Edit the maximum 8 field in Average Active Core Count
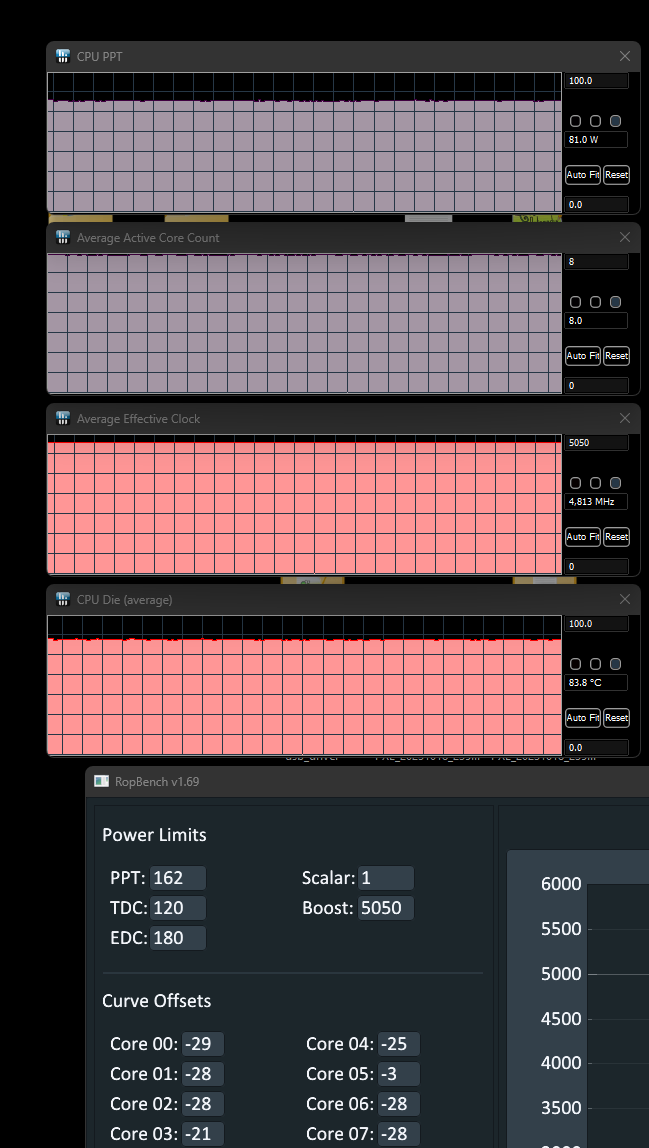 tap(596, 261)
